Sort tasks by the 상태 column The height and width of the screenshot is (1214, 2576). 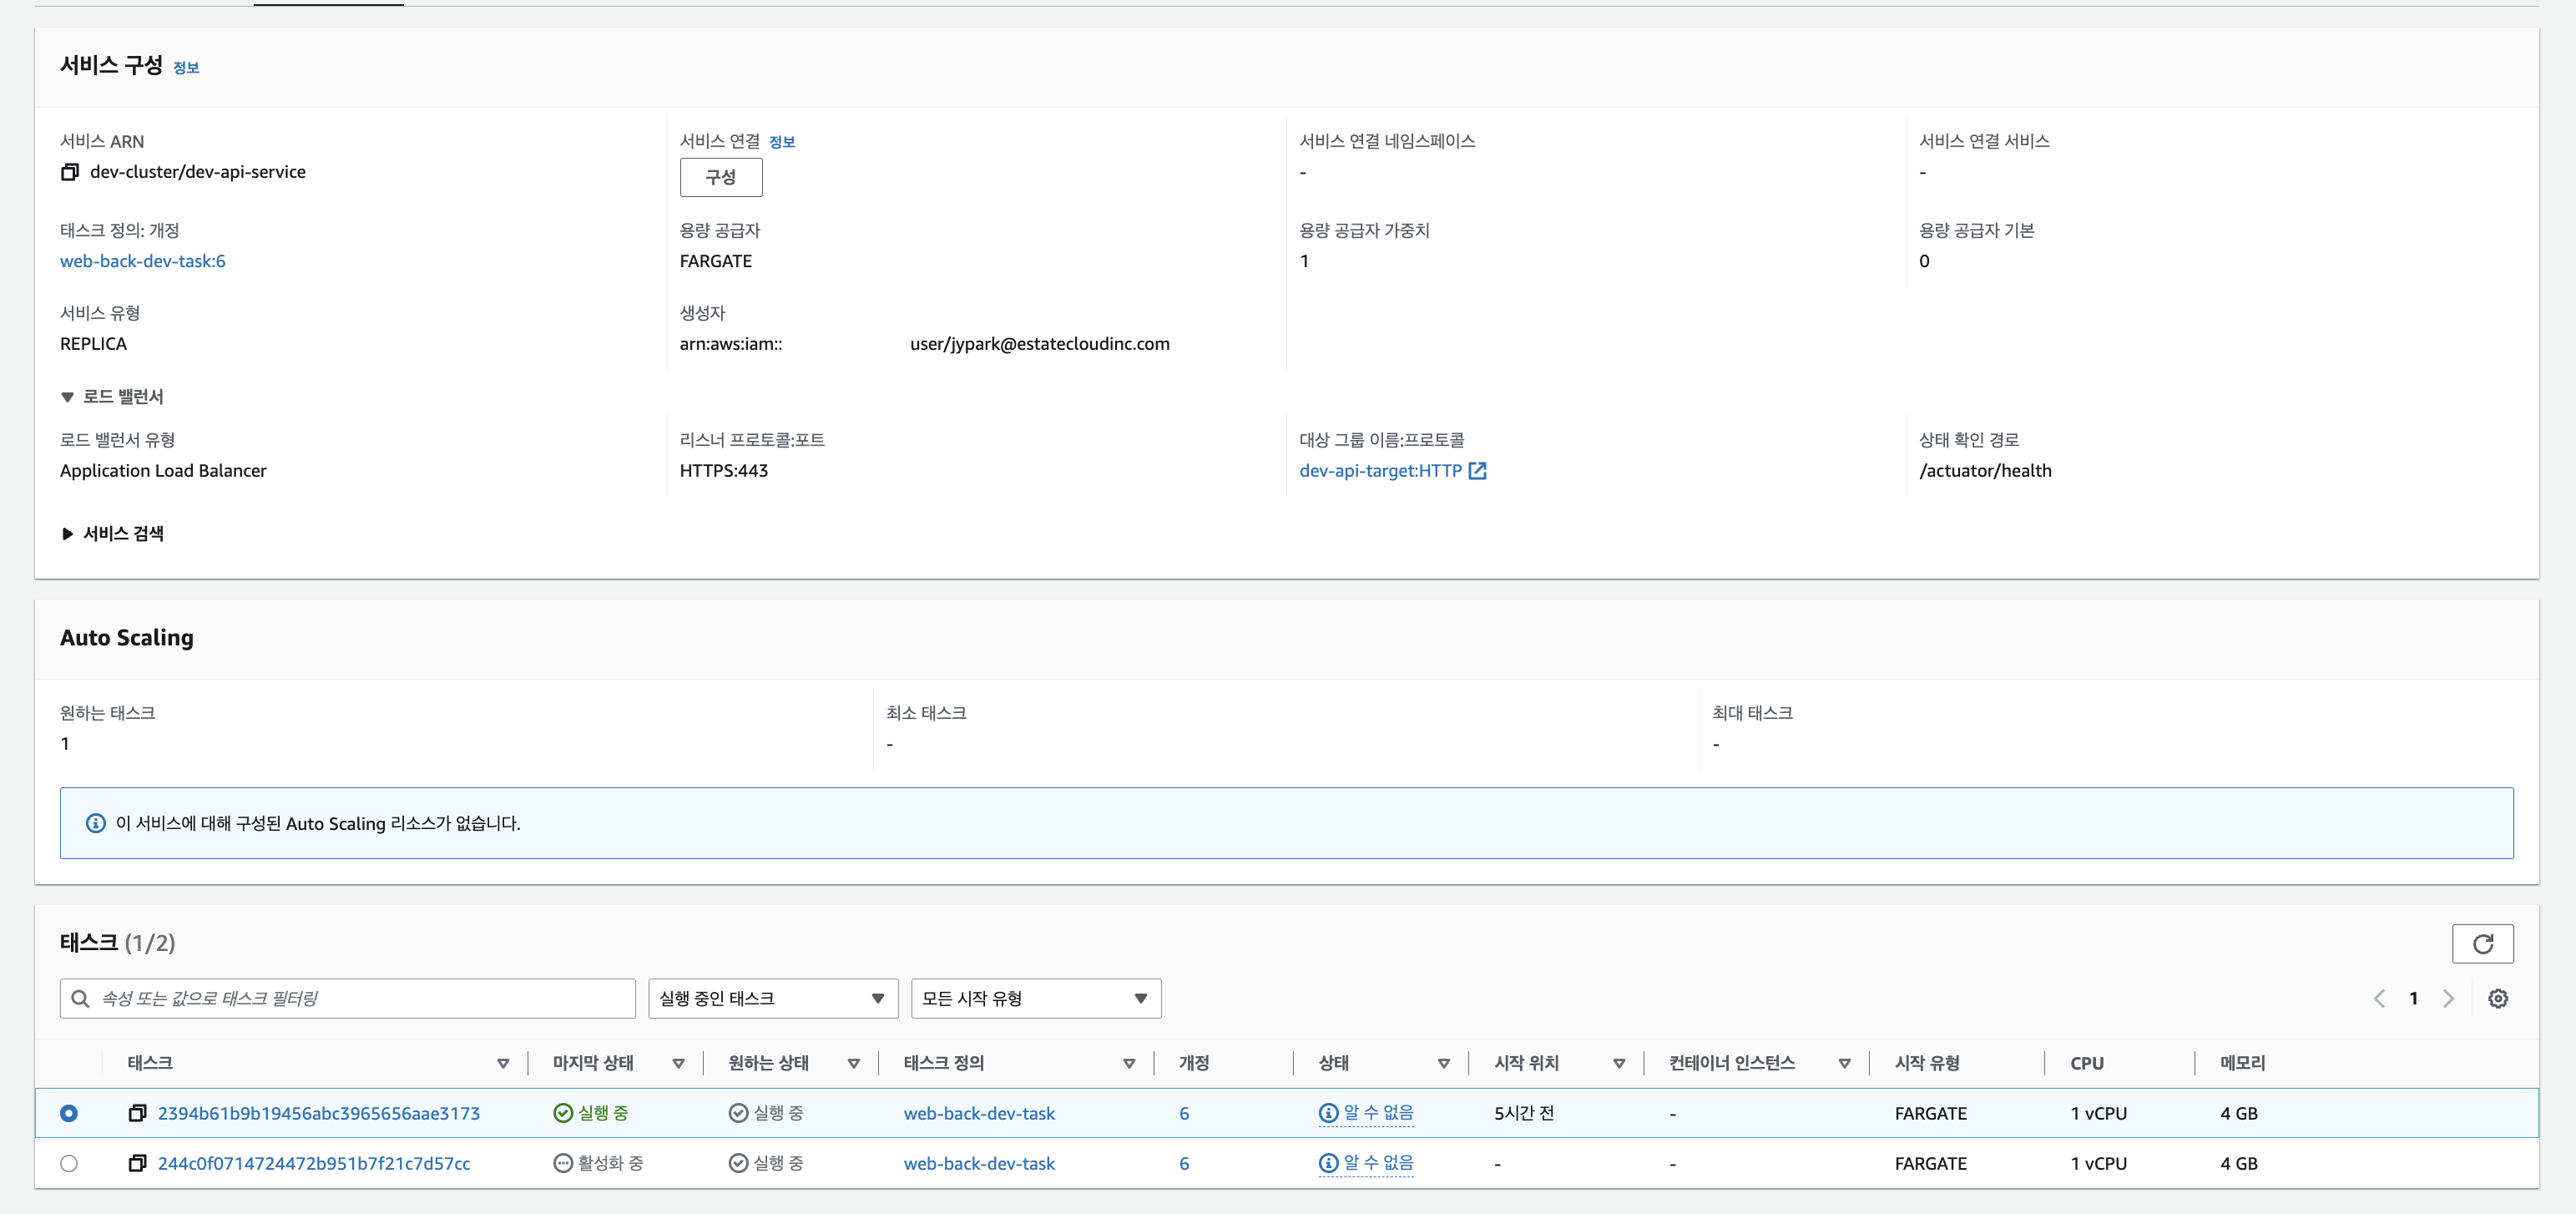(1443, 1063)
